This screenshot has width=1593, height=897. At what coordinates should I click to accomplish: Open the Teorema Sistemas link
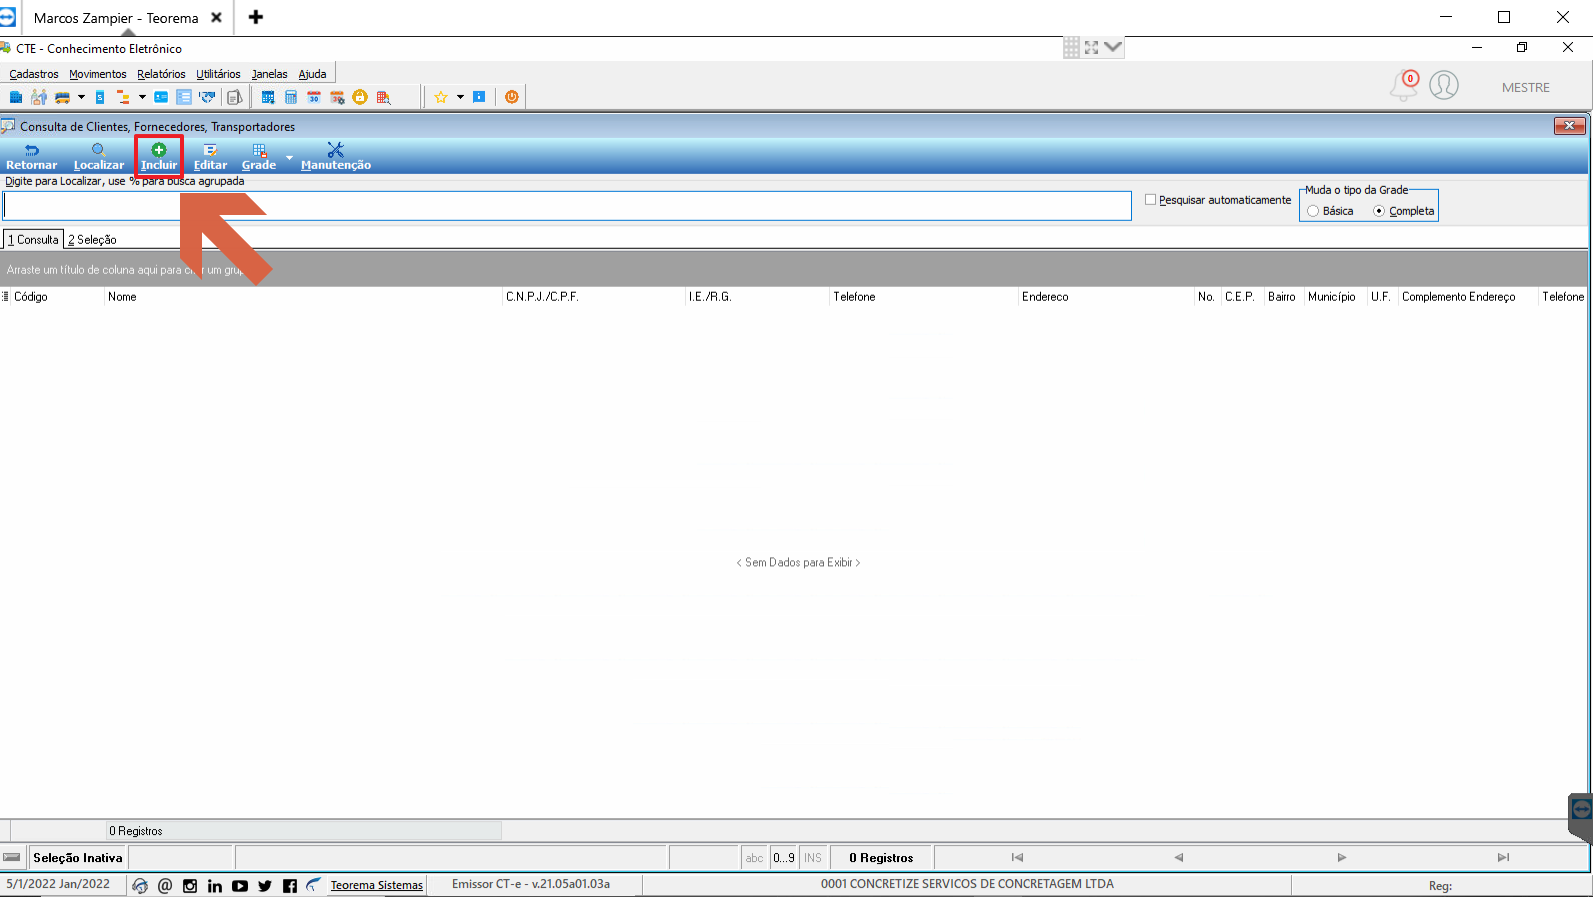coord(377,886)
